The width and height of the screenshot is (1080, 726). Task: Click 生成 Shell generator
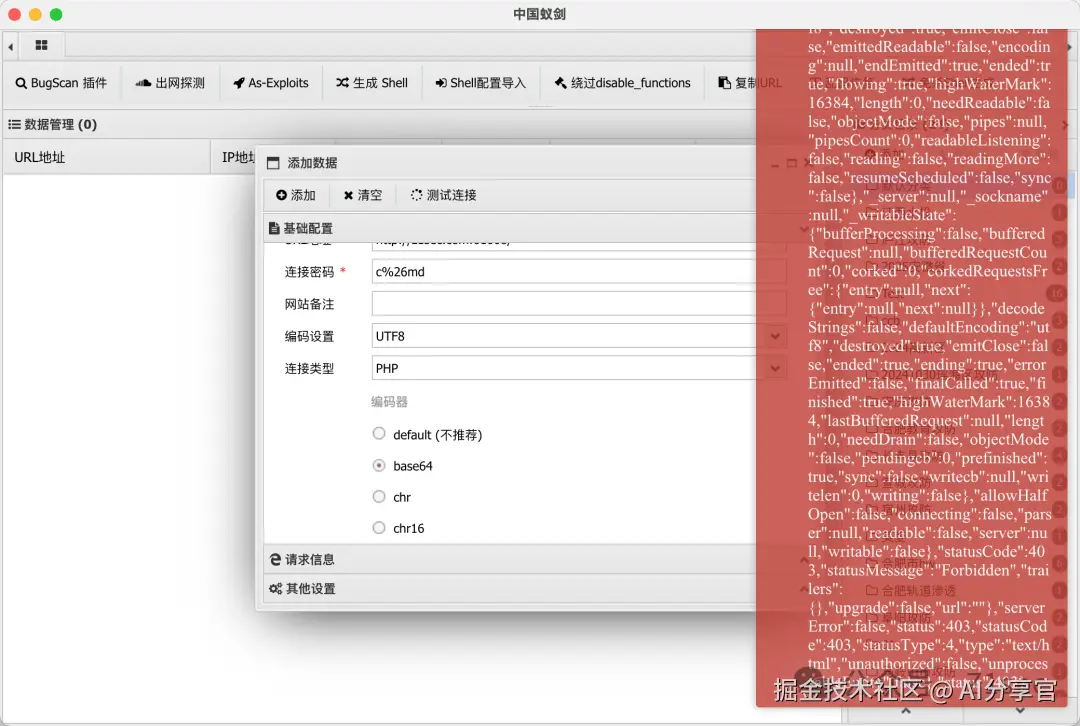point(372,83)
